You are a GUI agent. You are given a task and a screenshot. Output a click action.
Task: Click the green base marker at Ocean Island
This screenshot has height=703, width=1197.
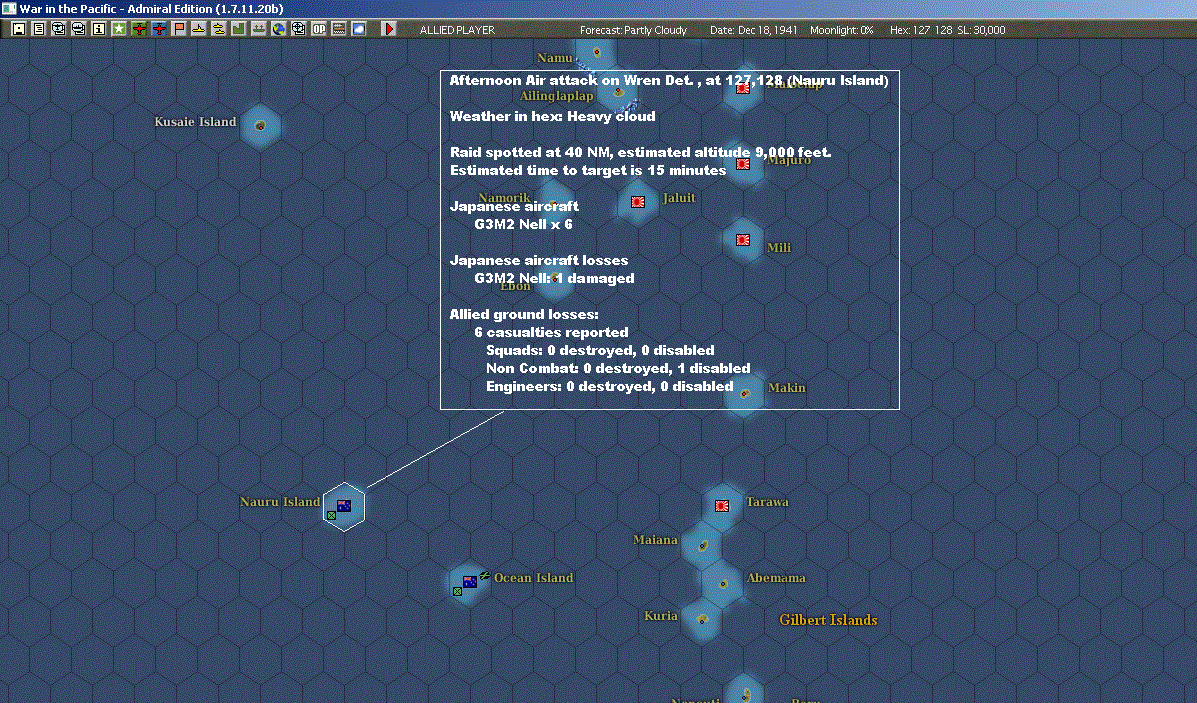[x=457, y=592]
